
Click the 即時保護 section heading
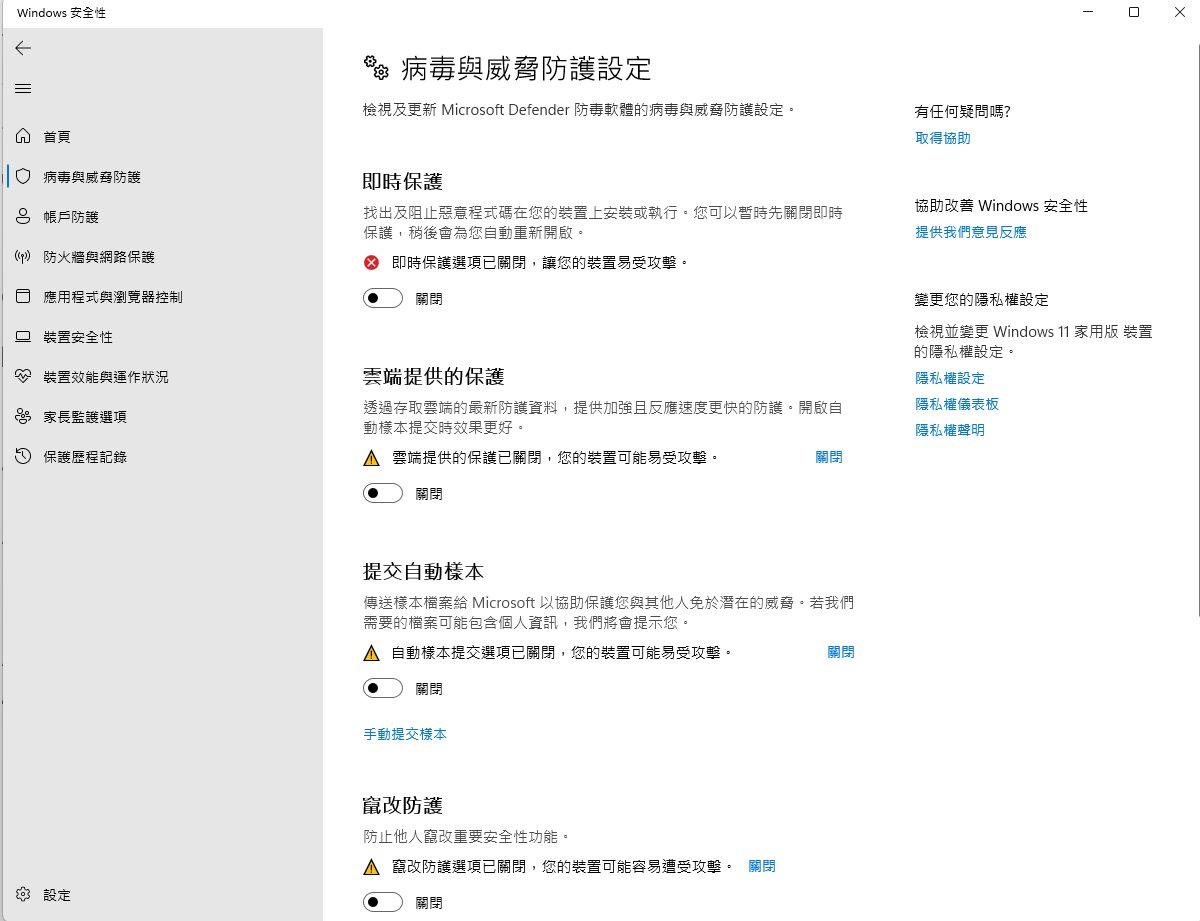coord(402,182)
